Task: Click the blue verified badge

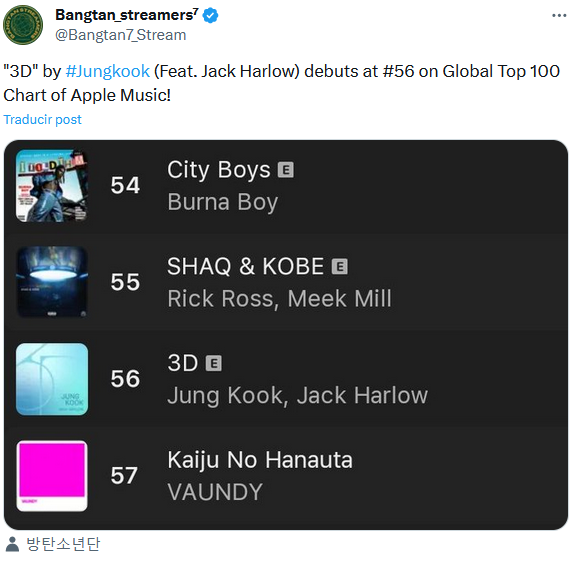Action: tap(210, 16)
